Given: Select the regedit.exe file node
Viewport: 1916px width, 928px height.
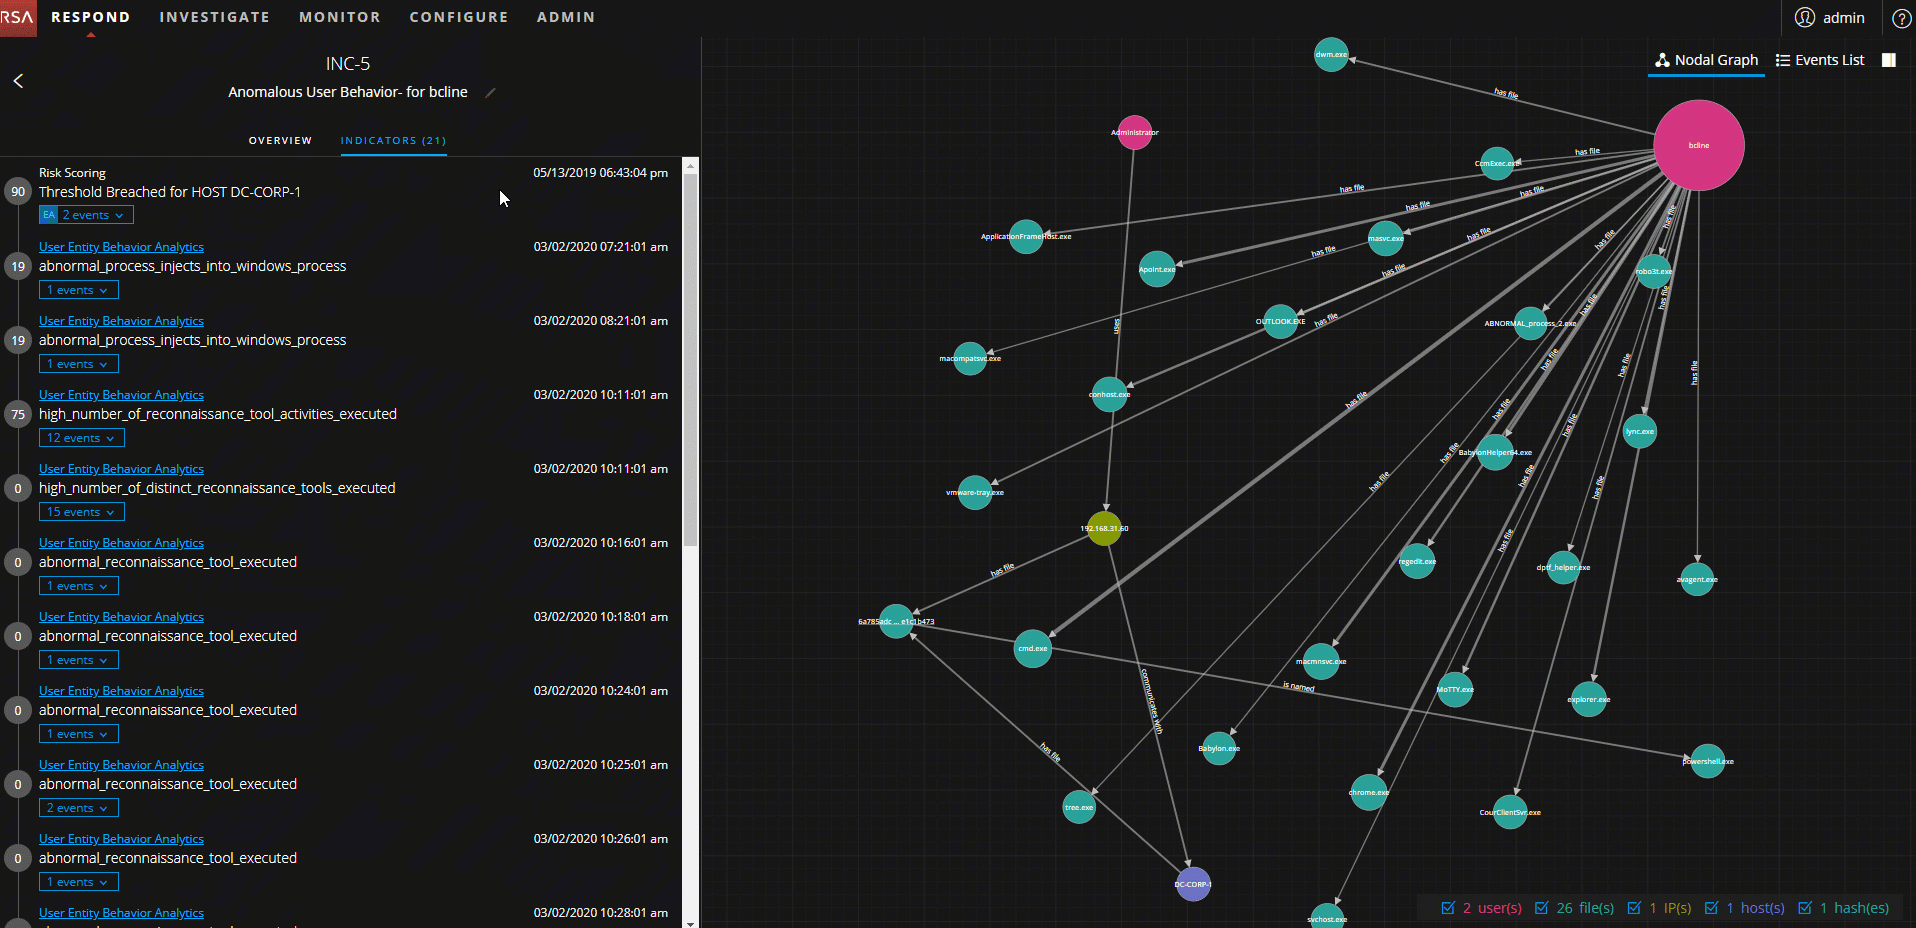Looking at the screenshot, I should tap(1417, 561).
